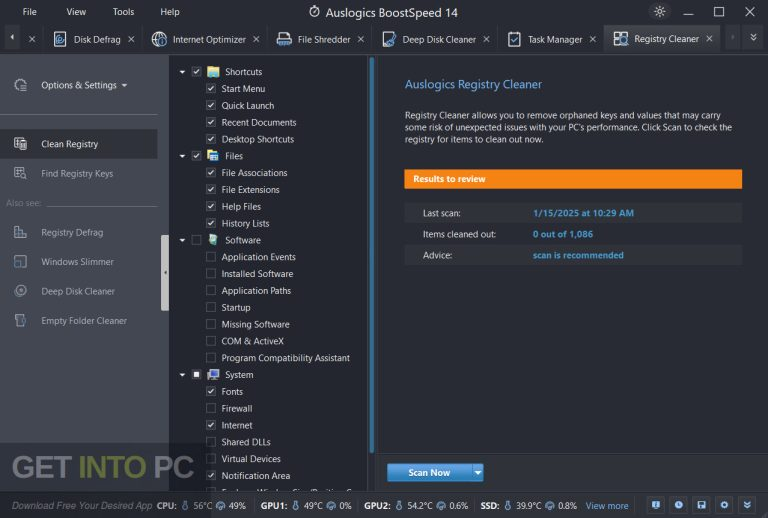This screenshot has height=518, width=768.
Task: Click View more link in status bar
Action: 607,506
